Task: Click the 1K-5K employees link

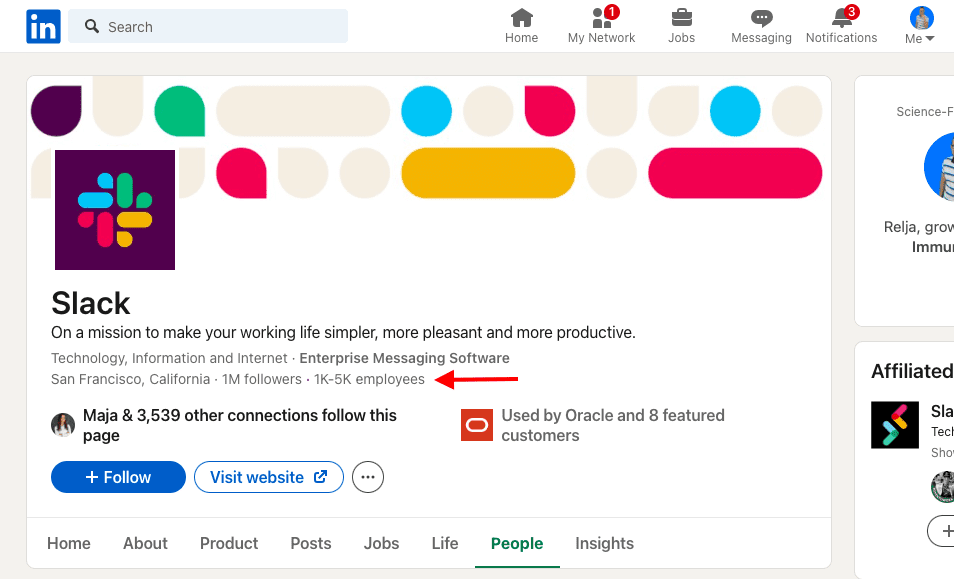Action: click(x=369, y=380)
